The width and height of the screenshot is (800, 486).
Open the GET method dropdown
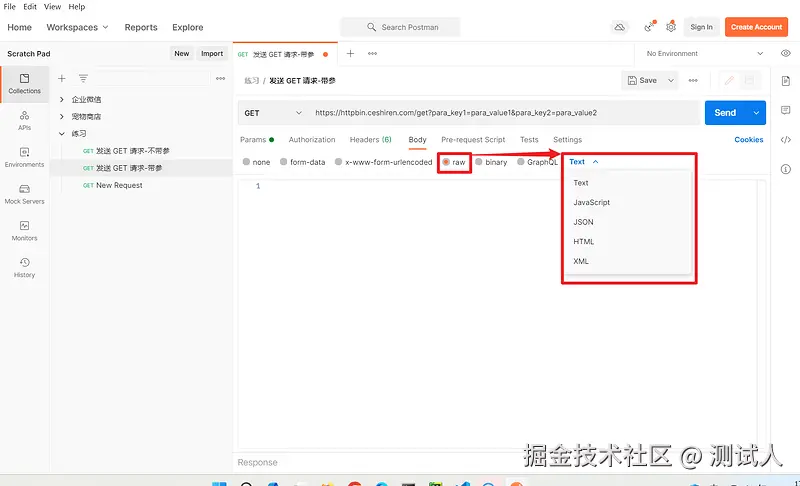(273, 113)
